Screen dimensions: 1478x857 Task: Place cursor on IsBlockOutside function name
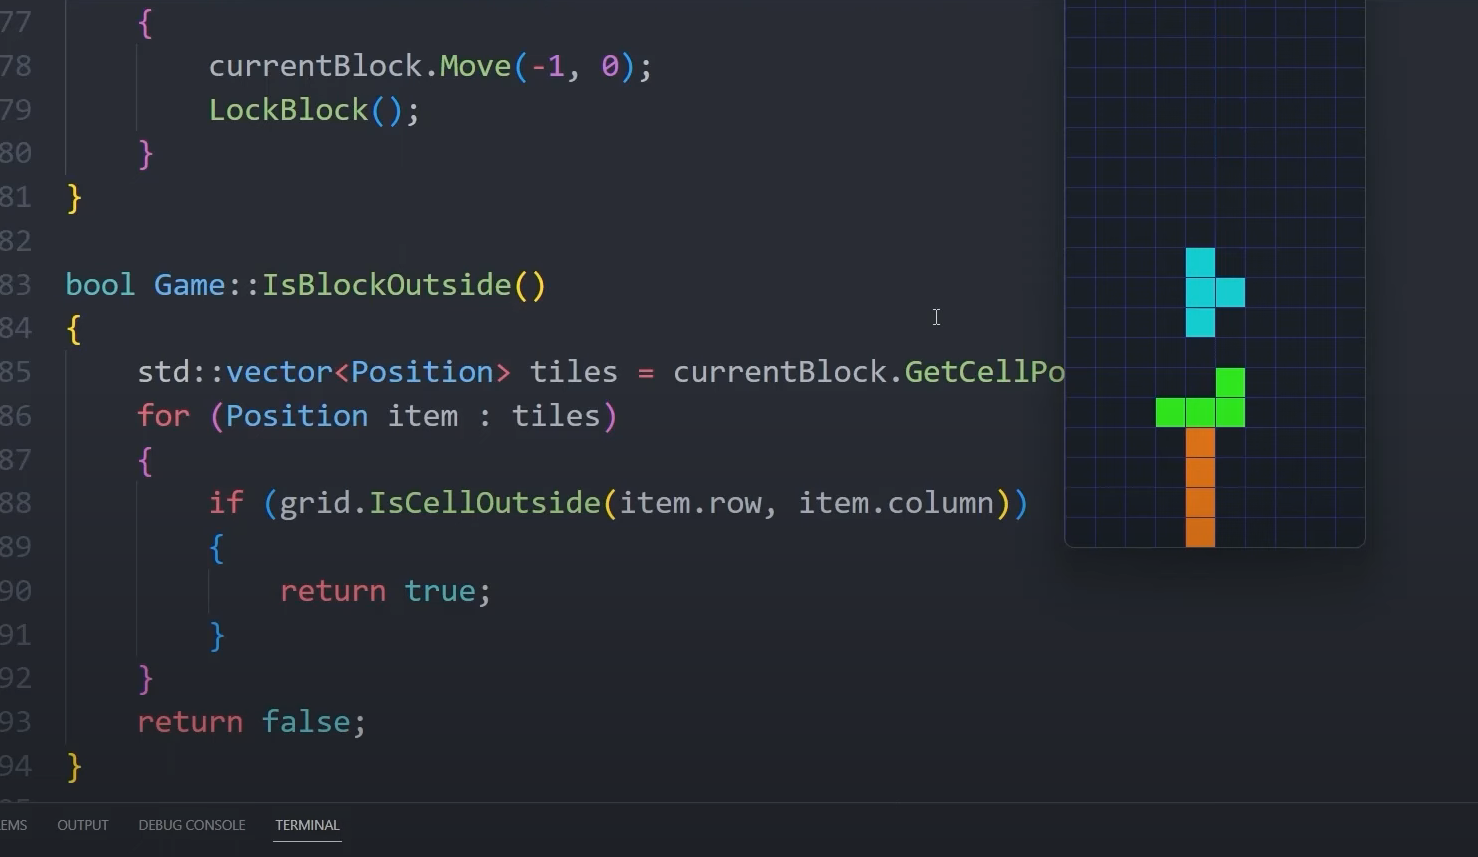pos(387,285)
